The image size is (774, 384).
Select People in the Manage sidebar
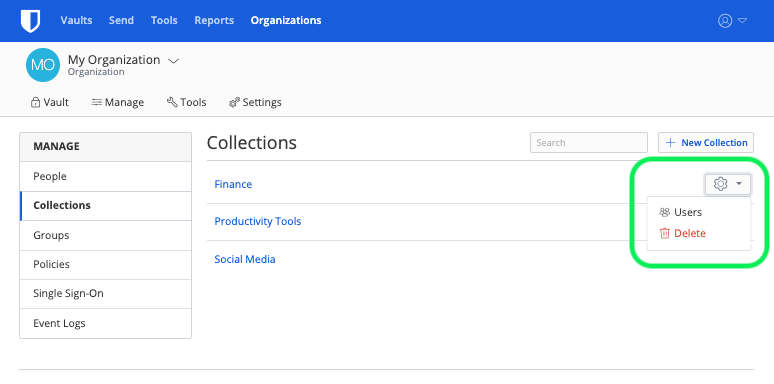point(106,176)
